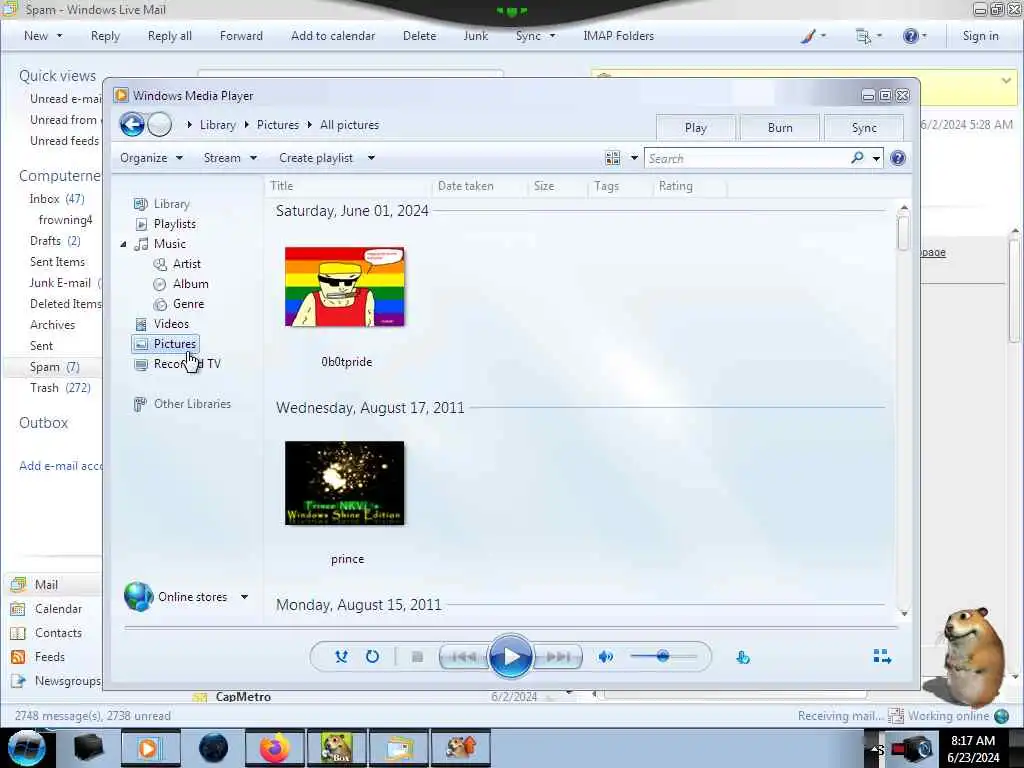Click into the Media Player Search box
This screenshot has width=1024, height=768.
click(x=748, y=158)
